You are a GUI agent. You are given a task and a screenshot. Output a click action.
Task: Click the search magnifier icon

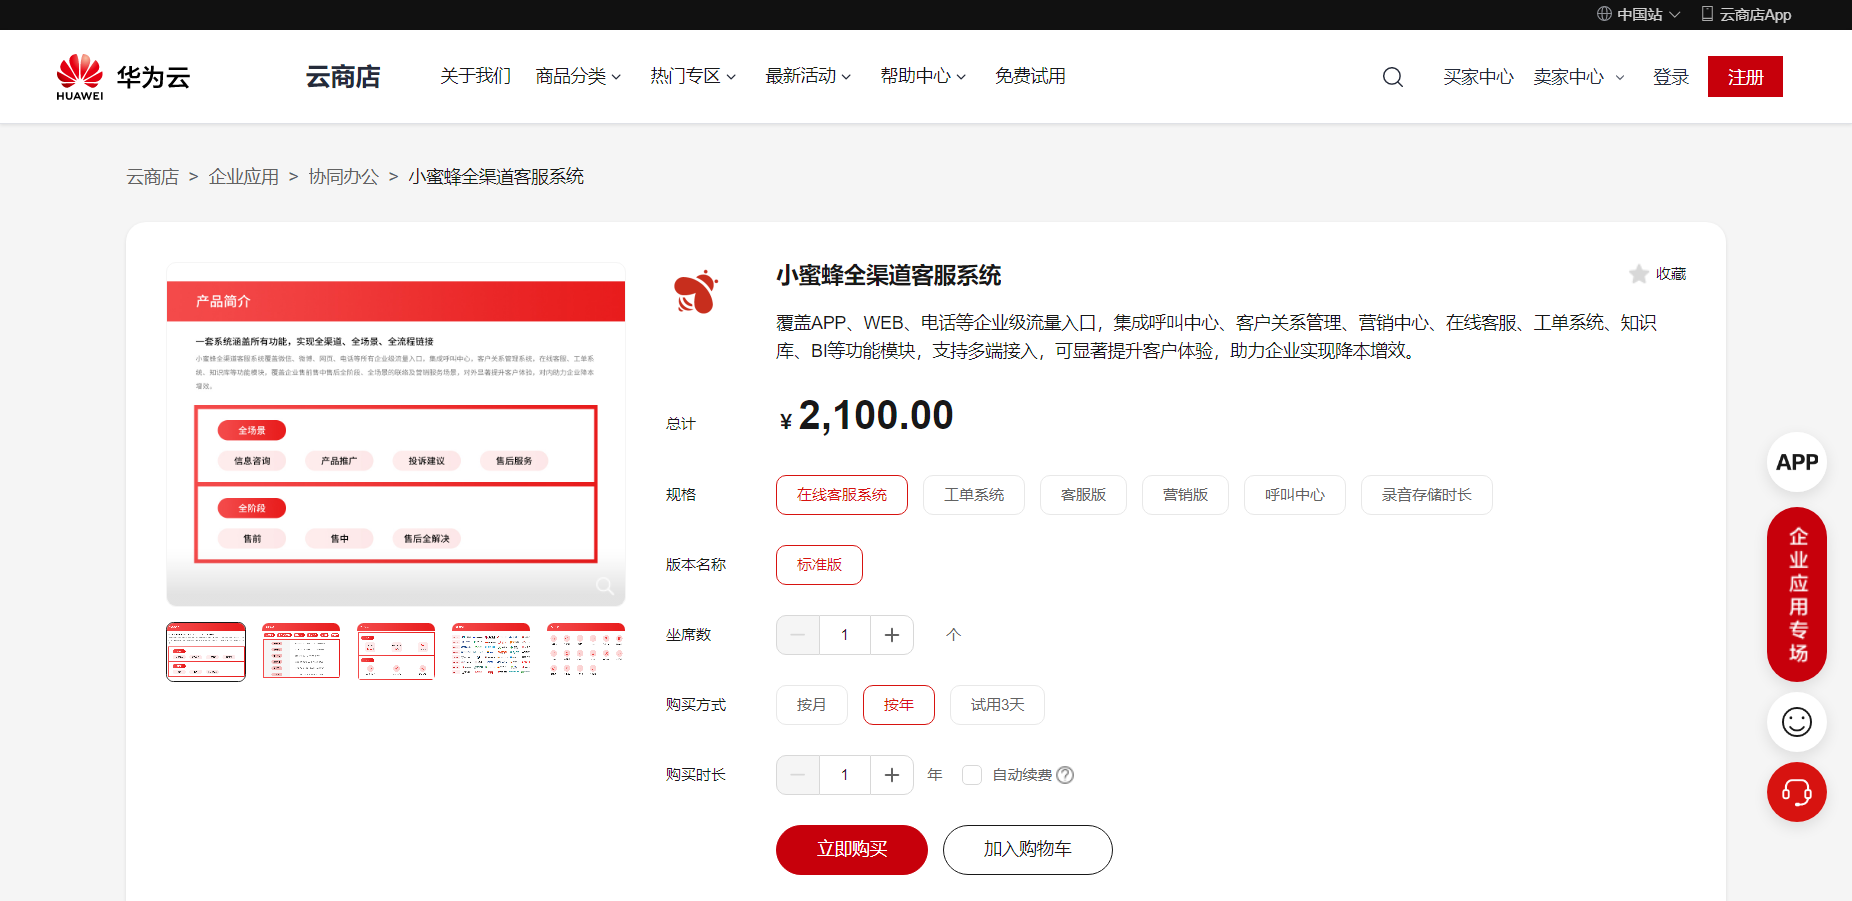pos(1392,77)
